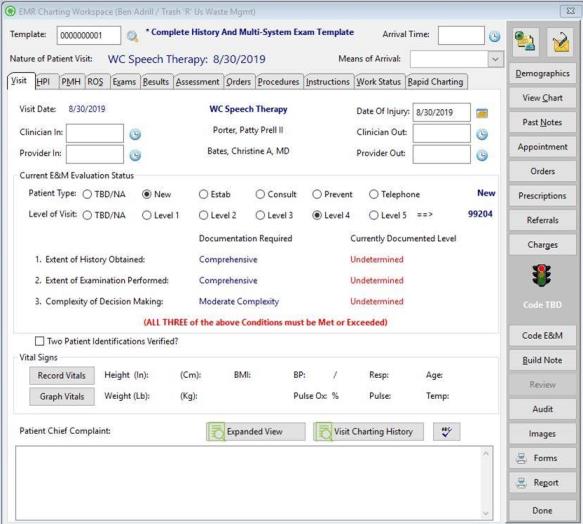Click the Build Note sidebar button
This screenshot has height=524, width=583.
click(x=542, y=360)
